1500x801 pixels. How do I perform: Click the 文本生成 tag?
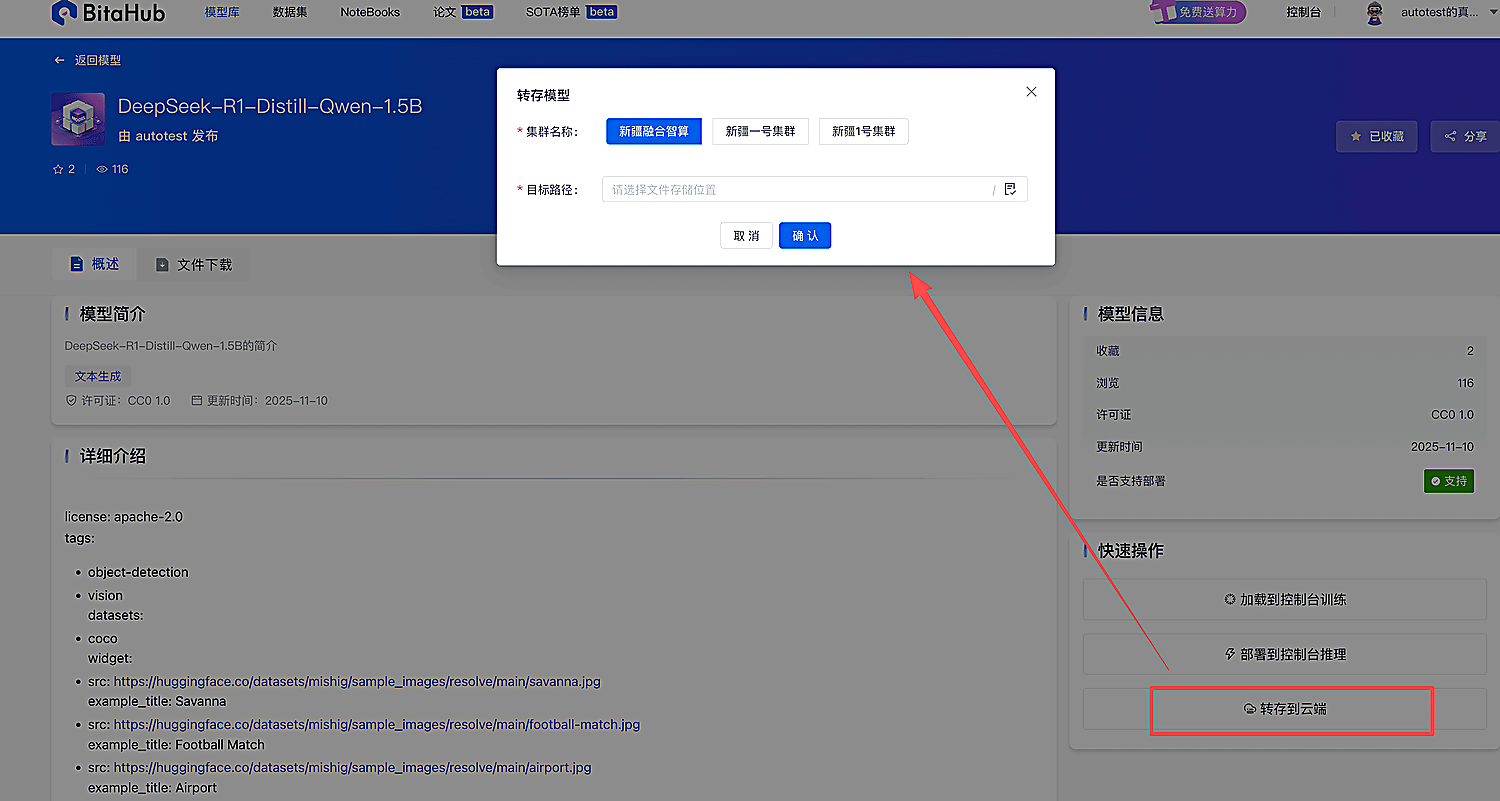click(98, 376)
